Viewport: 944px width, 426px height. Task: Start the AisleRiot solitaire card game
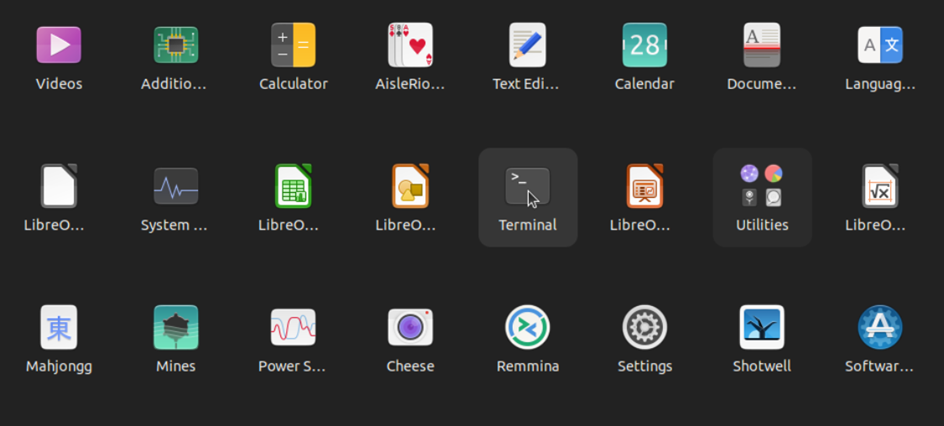pos(410,45)
